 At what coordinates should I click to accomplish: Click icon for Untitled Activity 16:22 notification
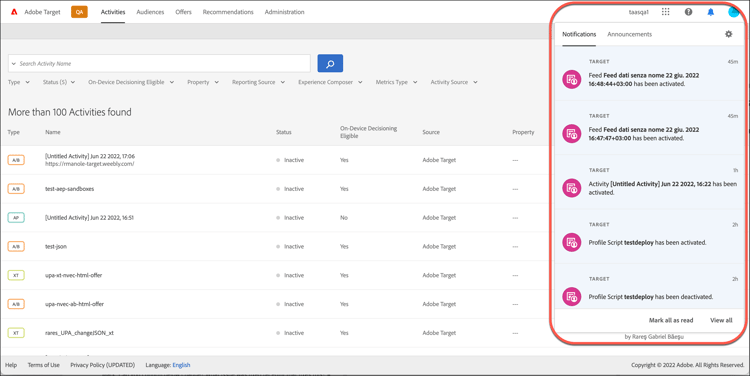click(x=572, y=188)
